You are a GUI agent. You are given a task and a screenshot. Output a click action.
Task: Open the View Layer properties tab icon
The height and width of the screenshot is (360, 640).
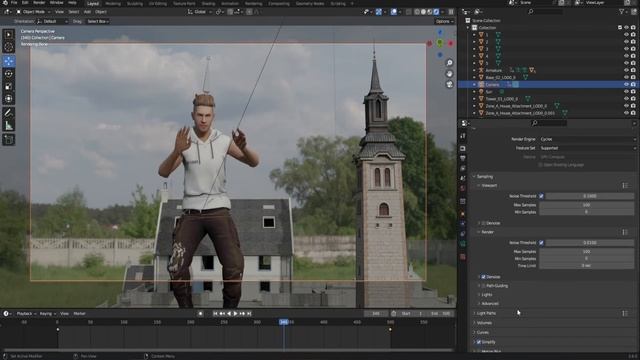[462, 168]
